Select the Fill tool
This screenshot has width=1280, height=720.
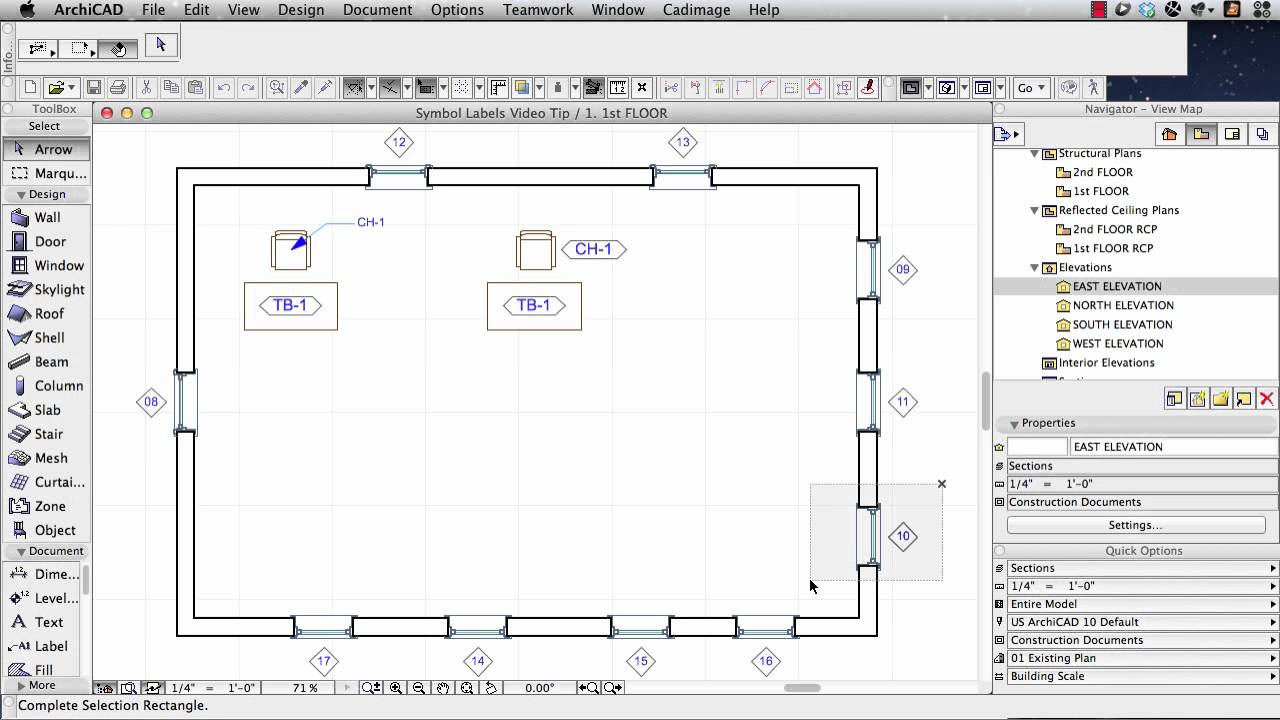point(44,670)
